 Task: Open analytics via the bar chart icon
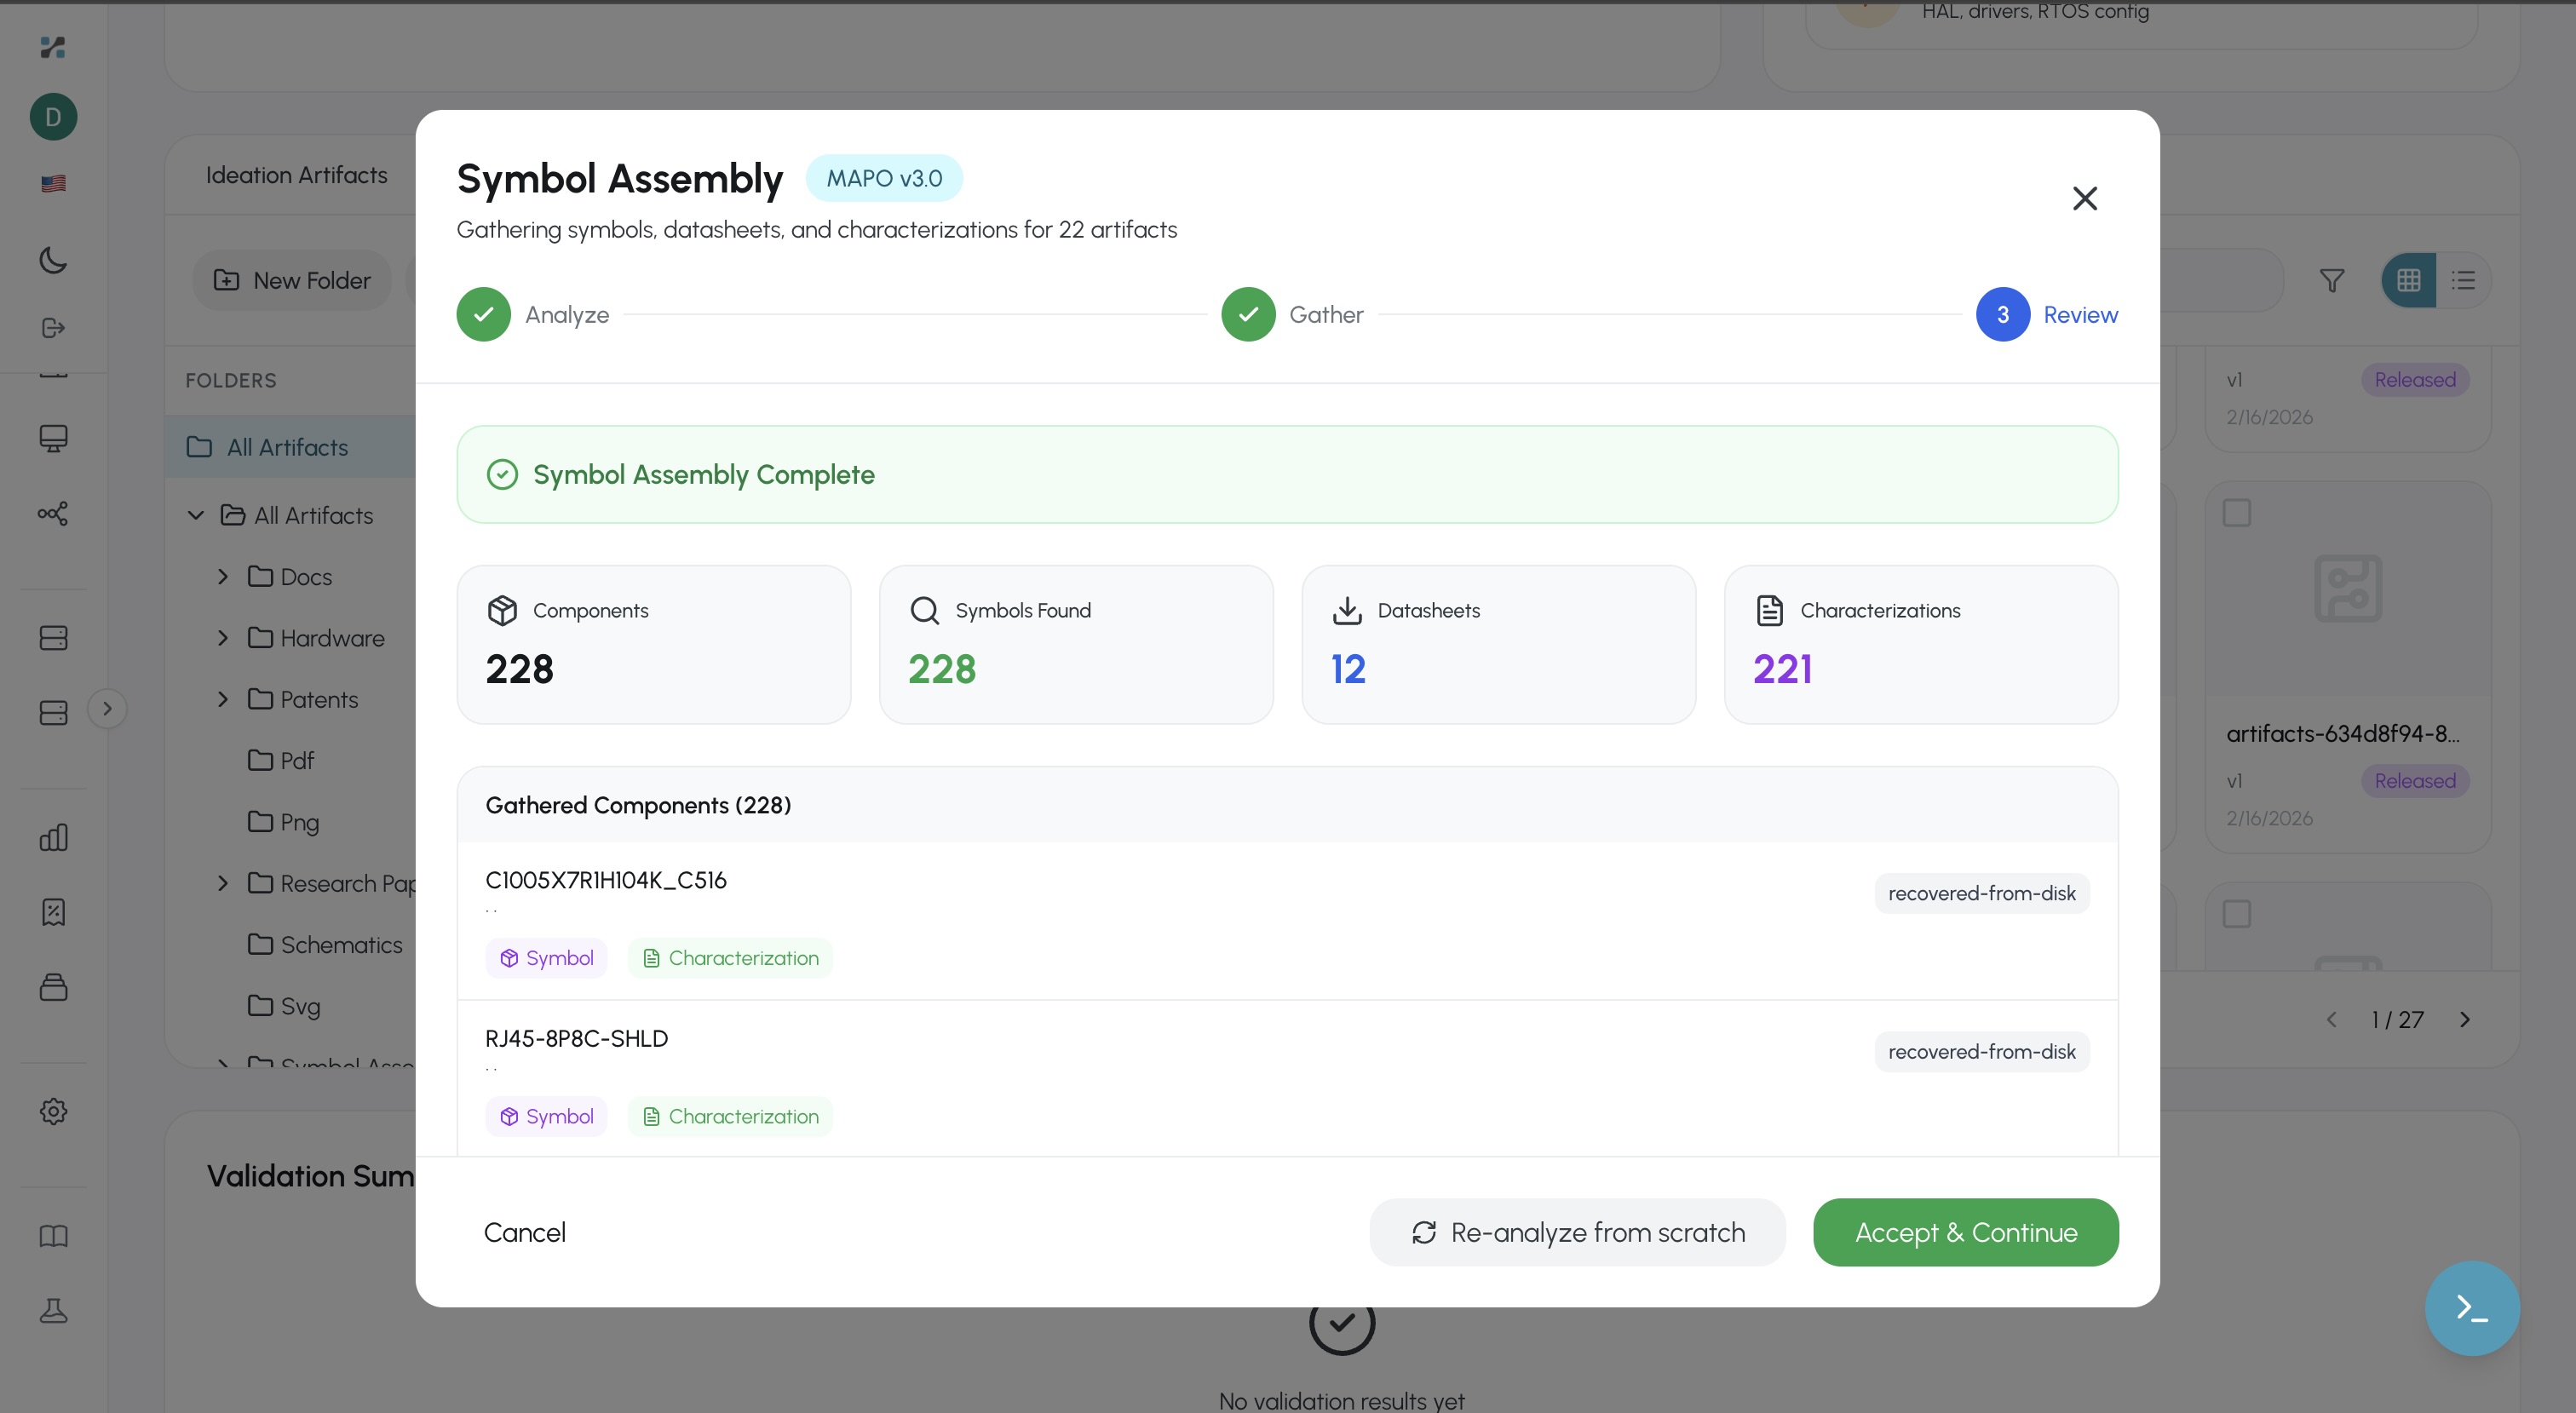[52, 838]
